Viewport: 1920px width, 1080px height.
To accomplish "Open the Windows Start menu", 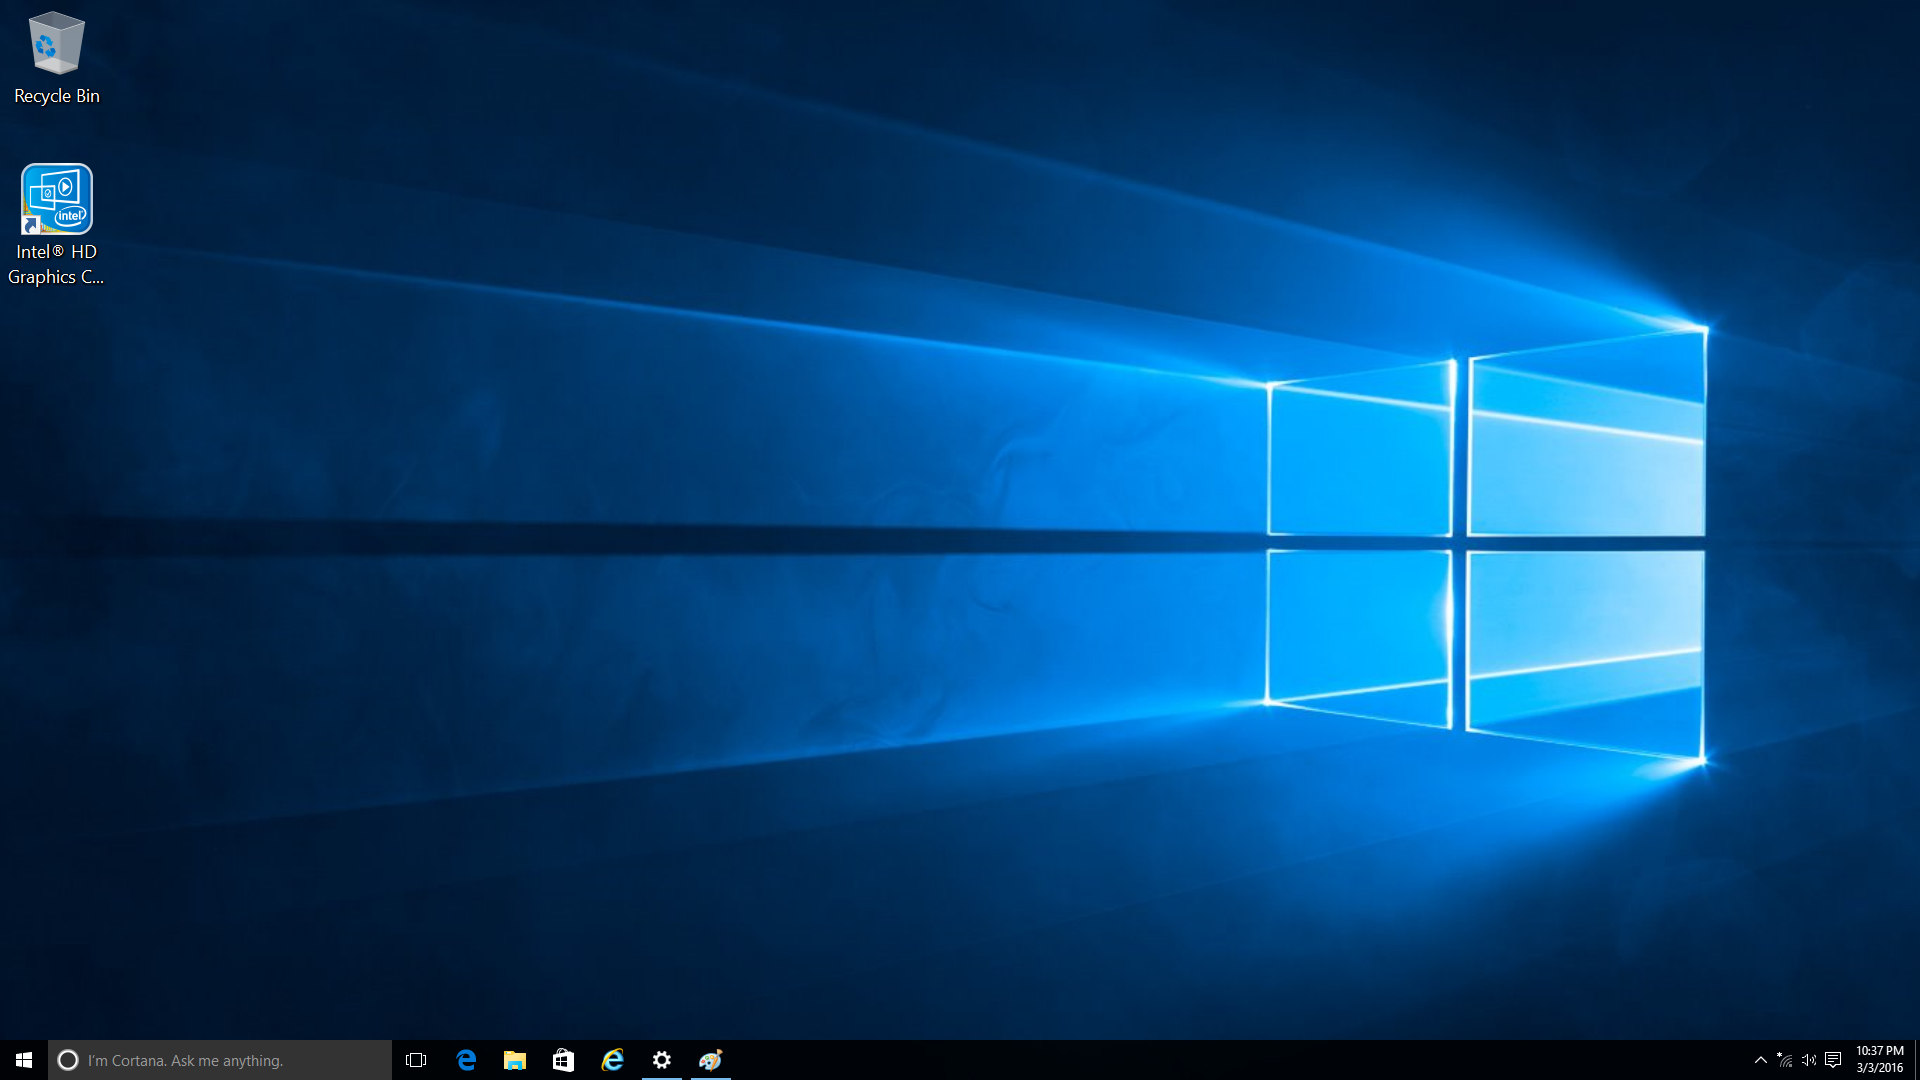I will 24,1060.
